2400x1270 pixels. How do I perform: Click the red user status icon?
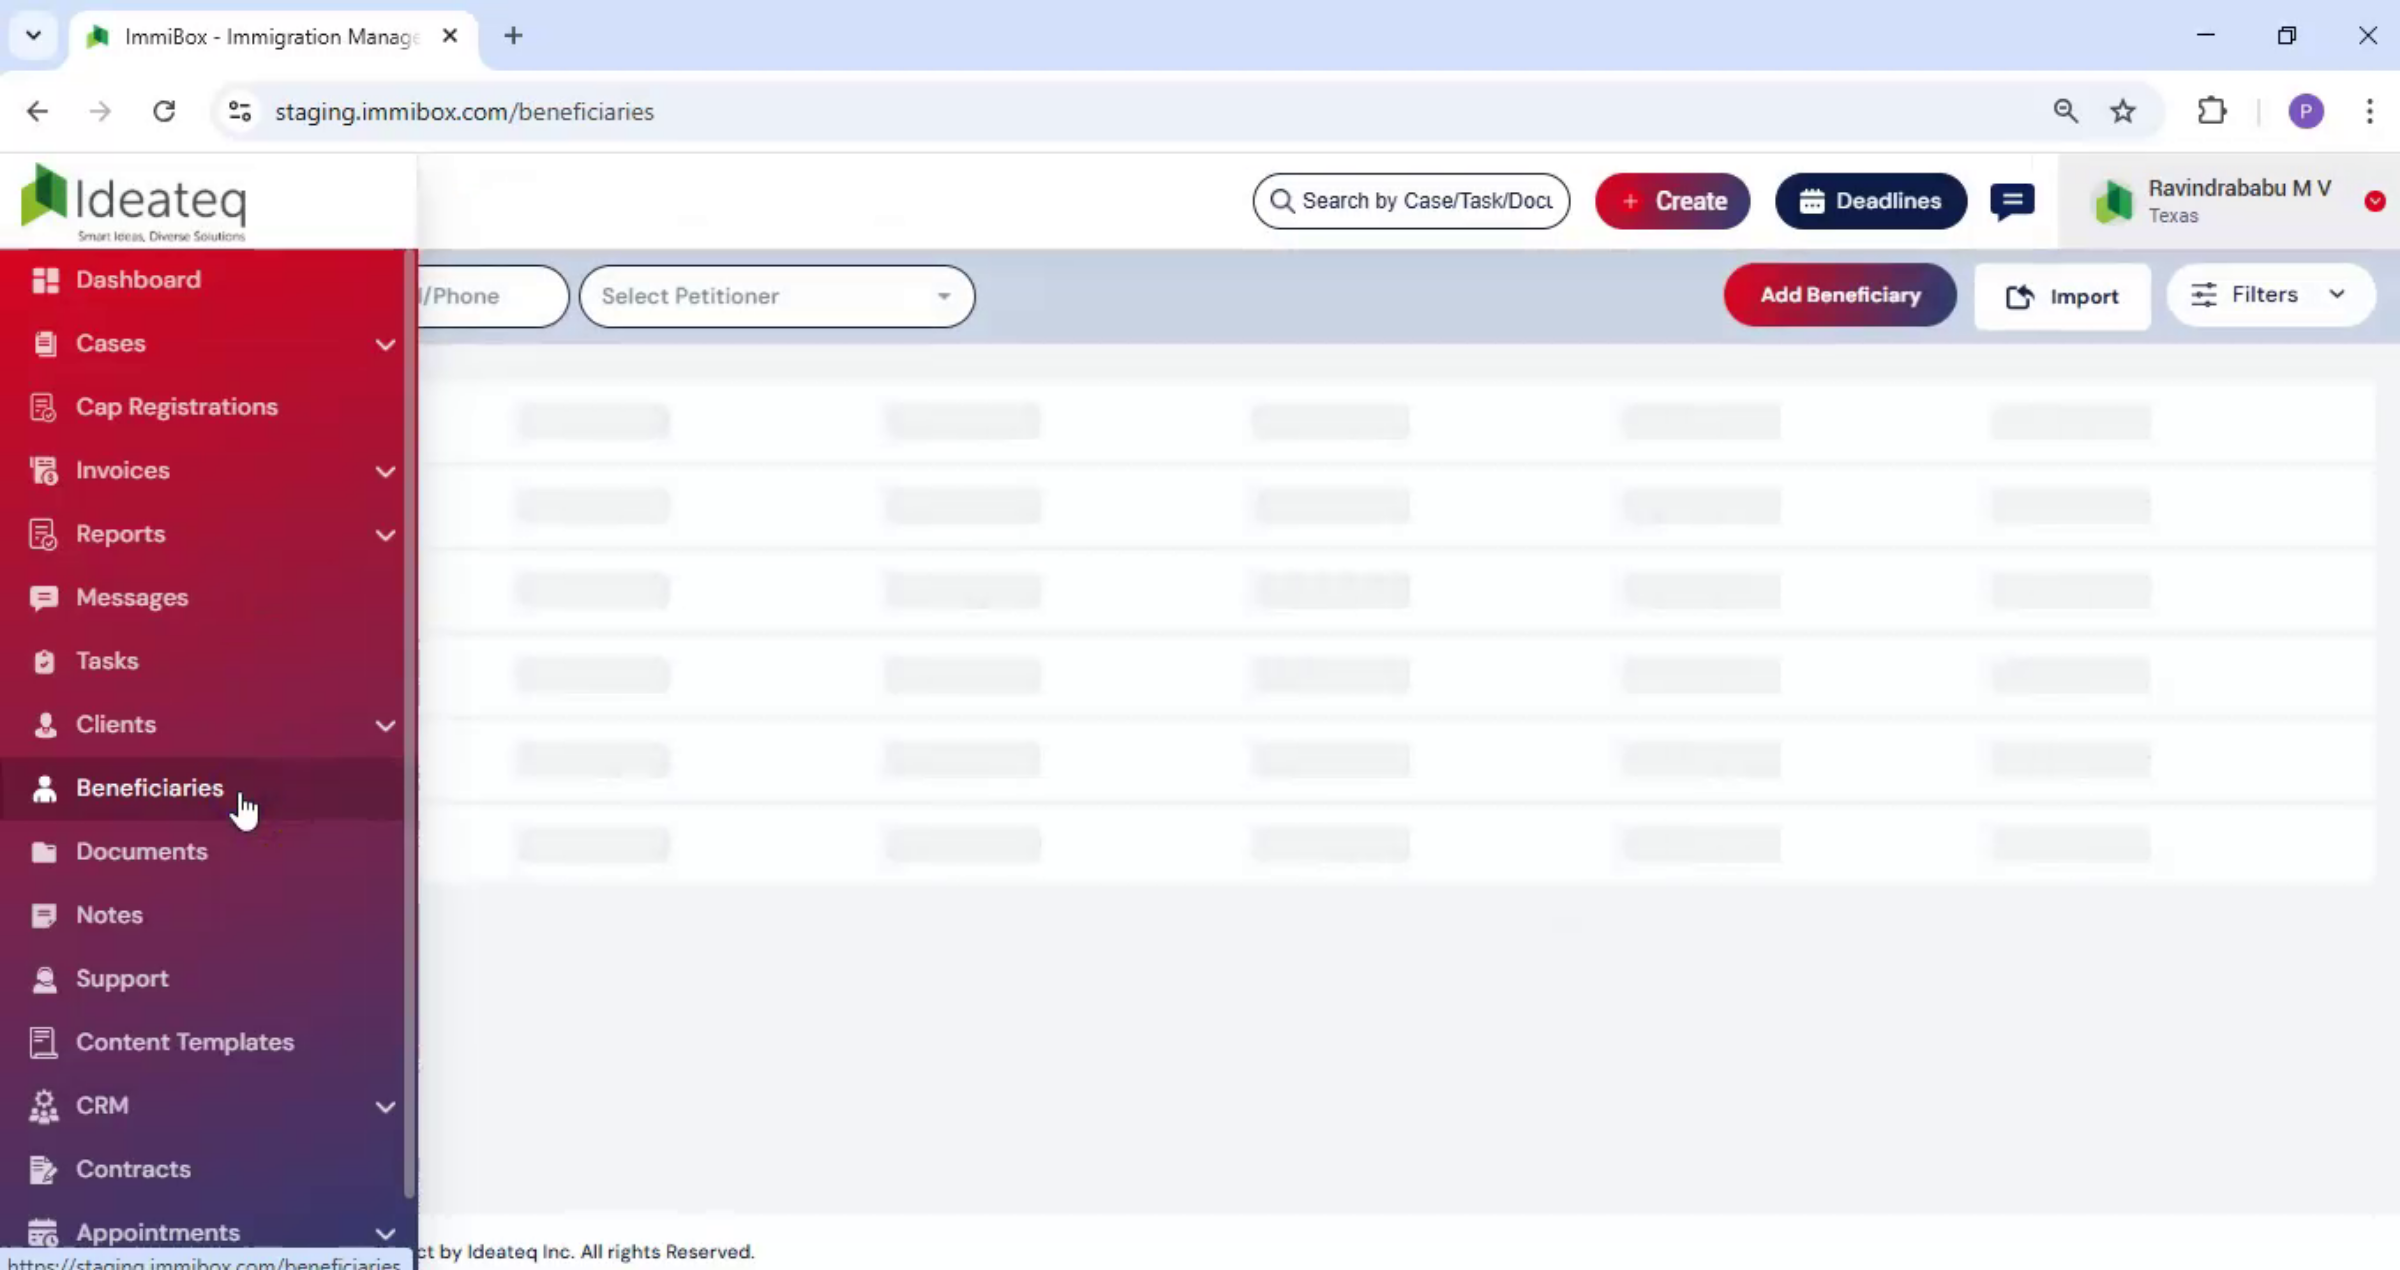coord(2375,201)
